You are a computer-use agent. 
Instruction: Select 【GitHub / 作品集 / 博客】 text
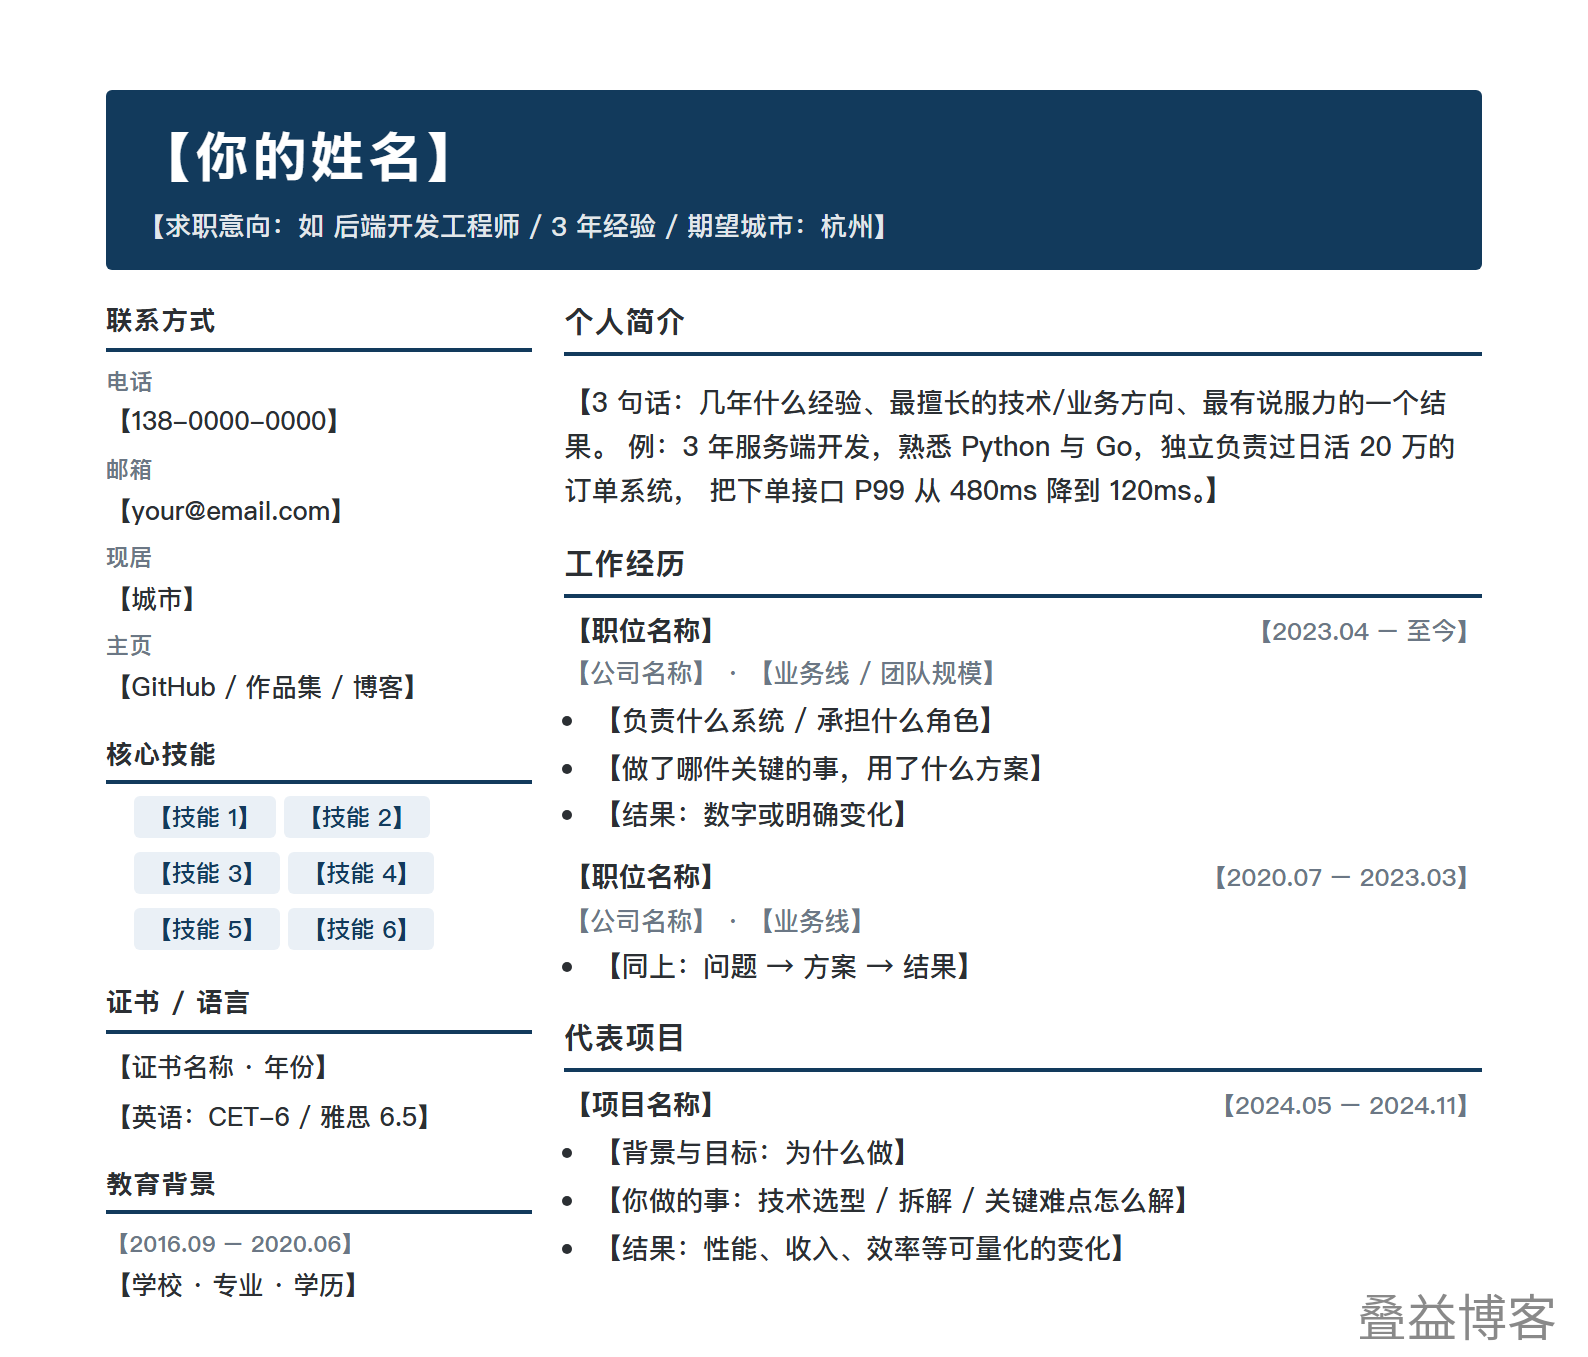[x=268, y=687]
